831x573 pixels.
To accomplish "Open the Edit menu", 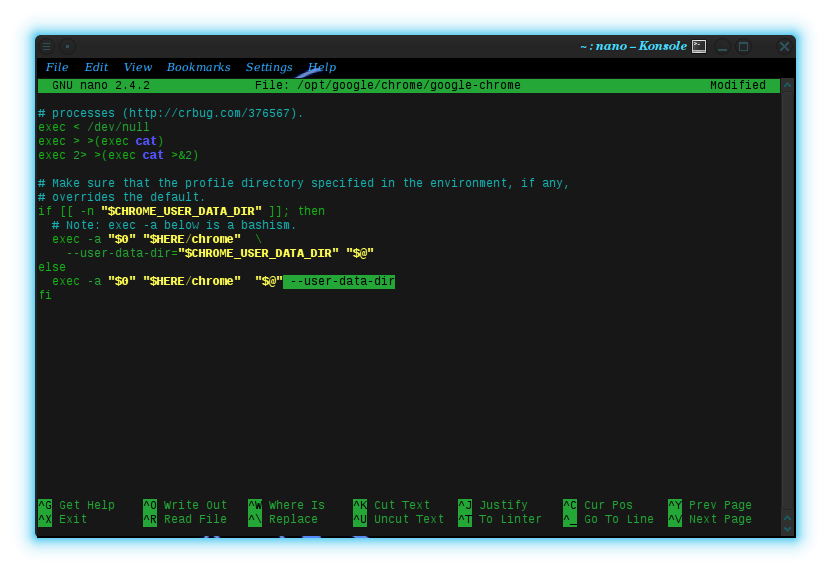I will tap(96, 67).
